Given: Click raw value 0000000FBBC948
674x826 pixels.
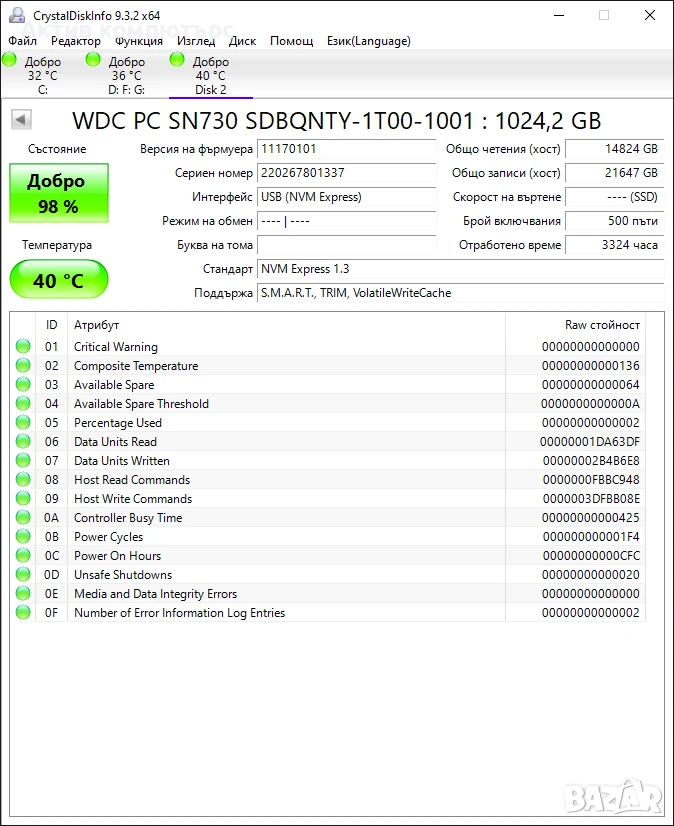Looking at the screenshot, I should coord(591,479).
